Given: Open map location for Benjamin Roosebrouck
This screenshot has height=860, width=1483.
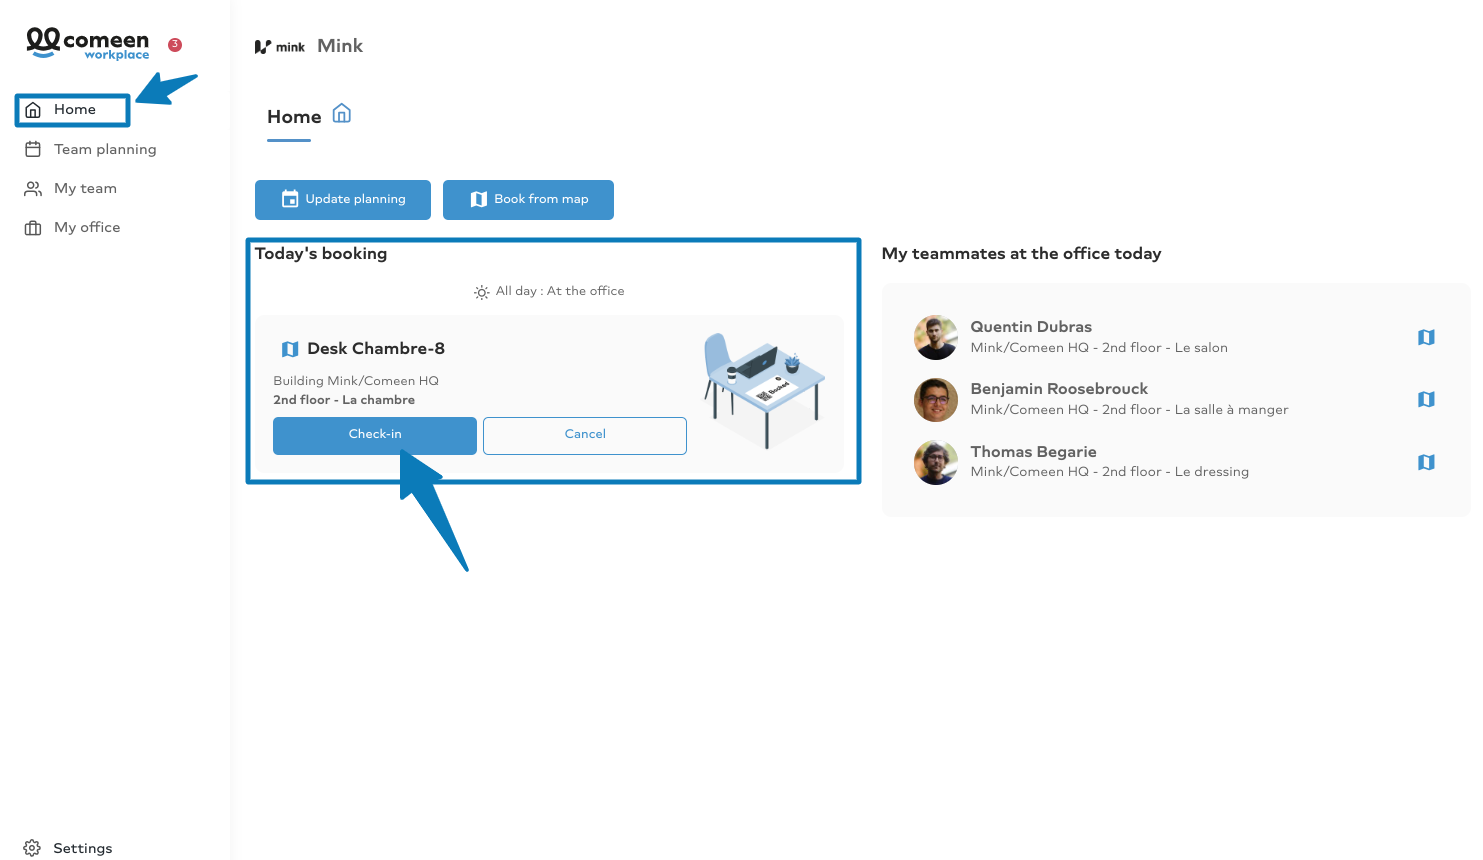Looking at the screenshot, I should click(1426, 399).
